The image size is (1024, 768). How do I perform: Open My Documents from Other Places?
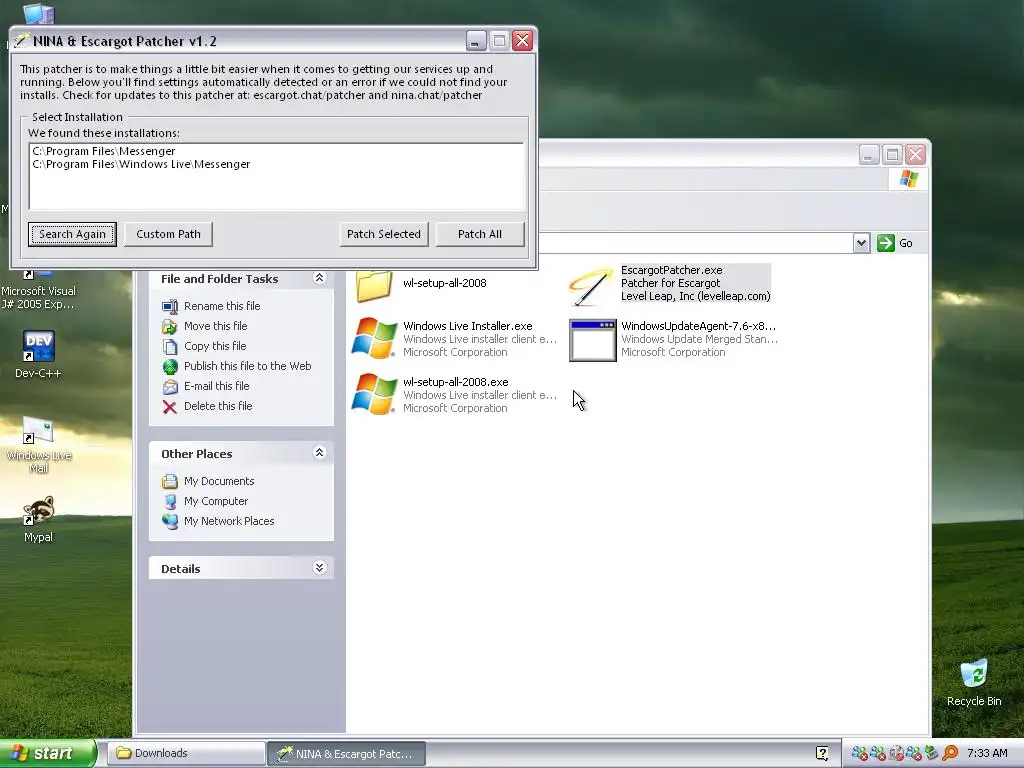point(219,481)
